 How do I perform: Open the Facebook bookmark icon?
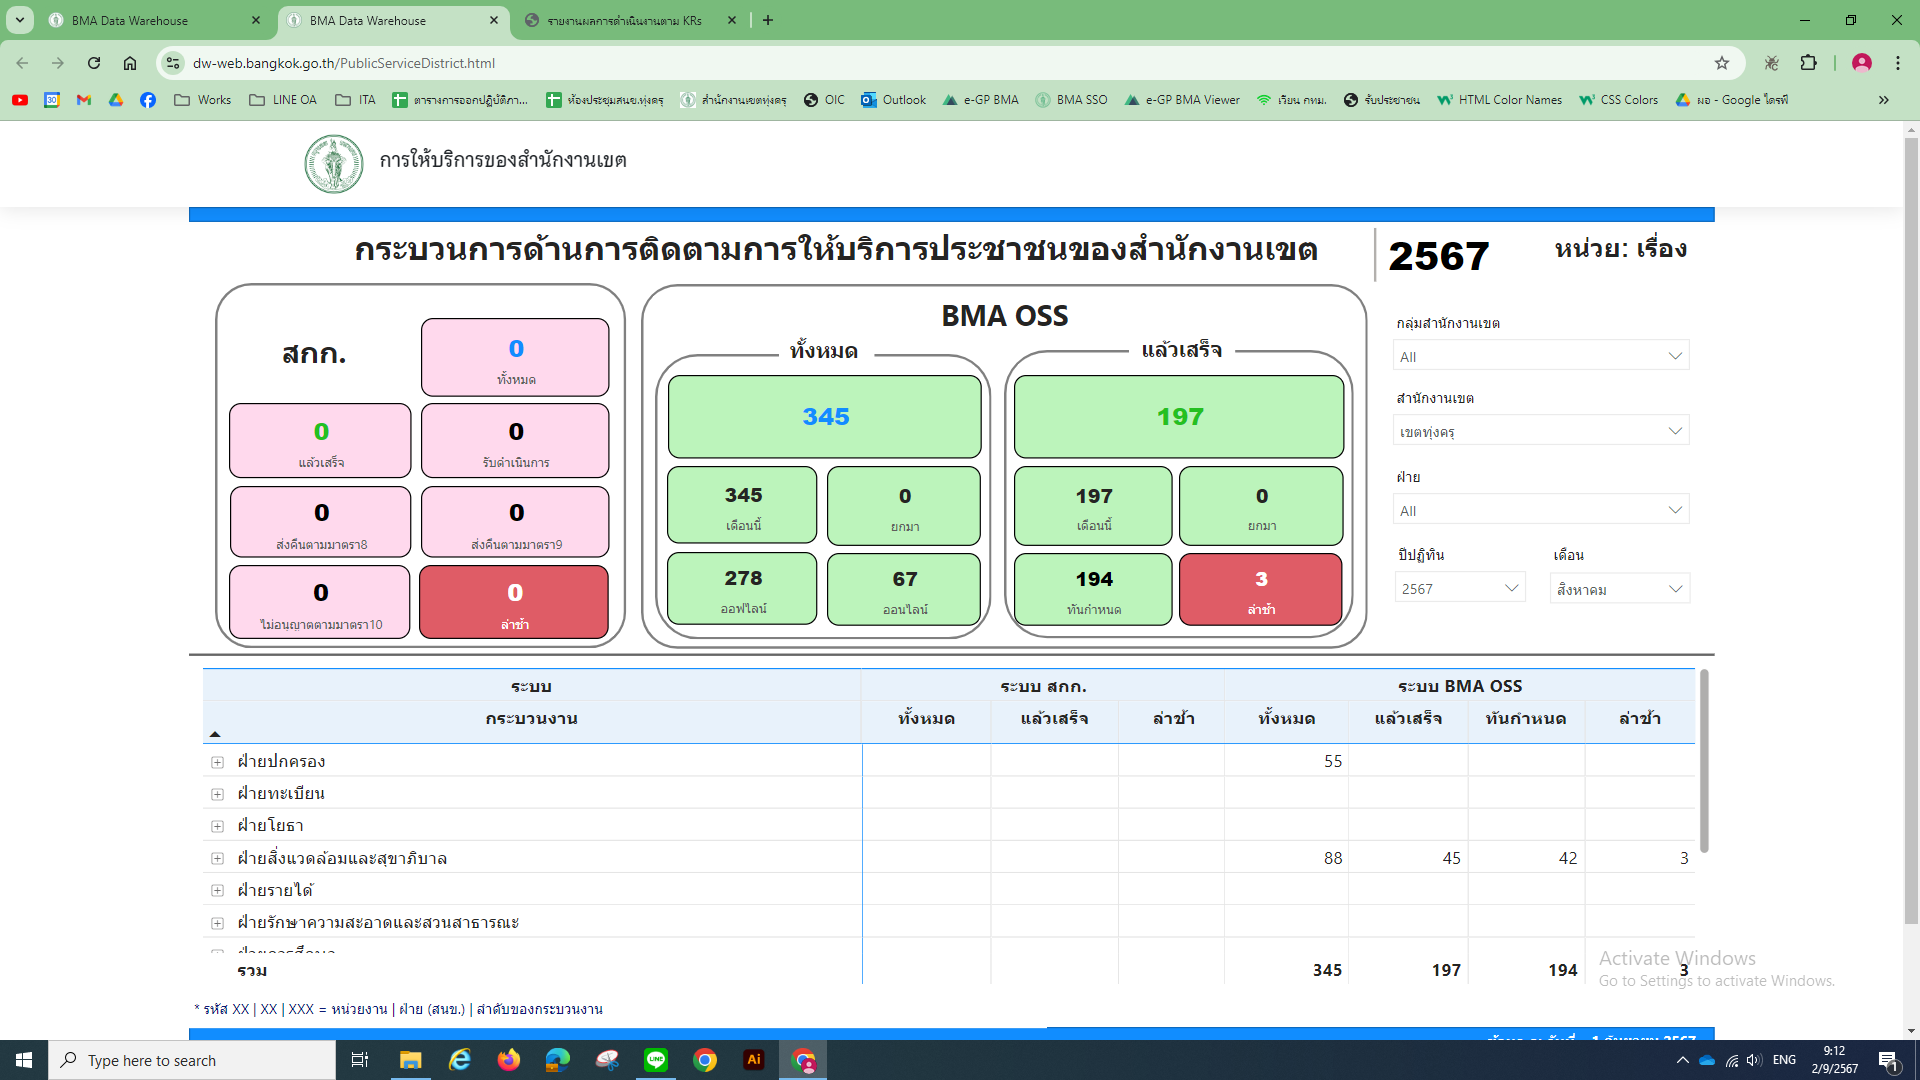(148, 100)
